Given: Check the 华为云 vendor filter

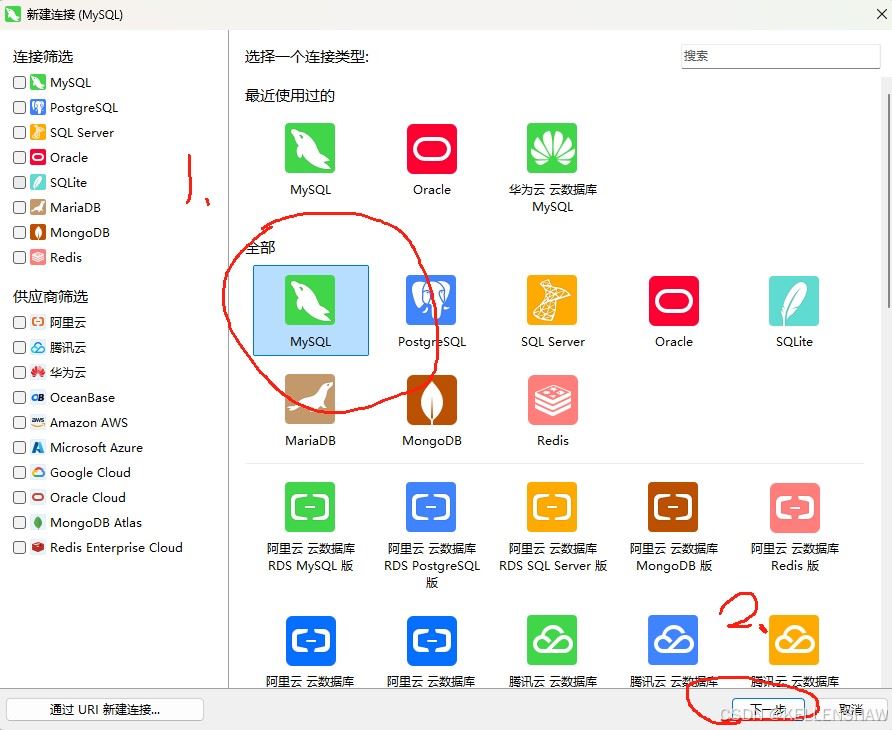Looking at the screenshot, I should coord(19,373).
